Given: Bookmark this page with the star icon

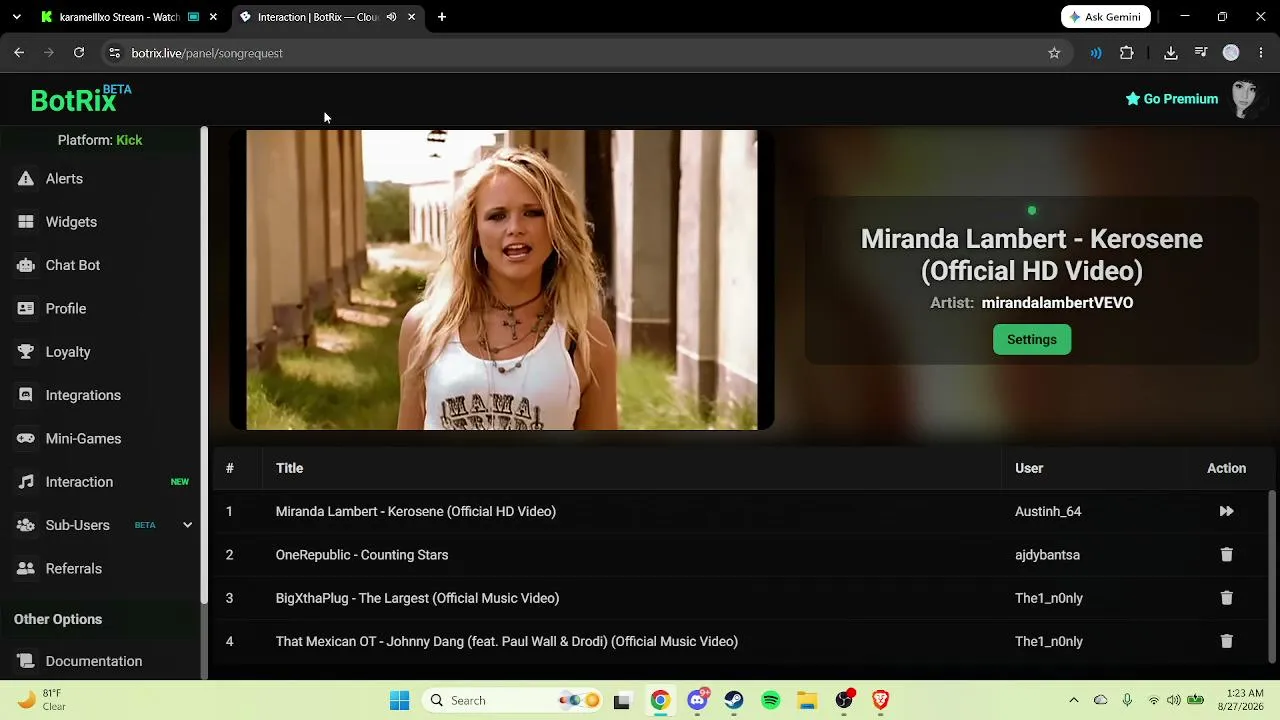Looking at the screenshot, I should pos(1054,53).
